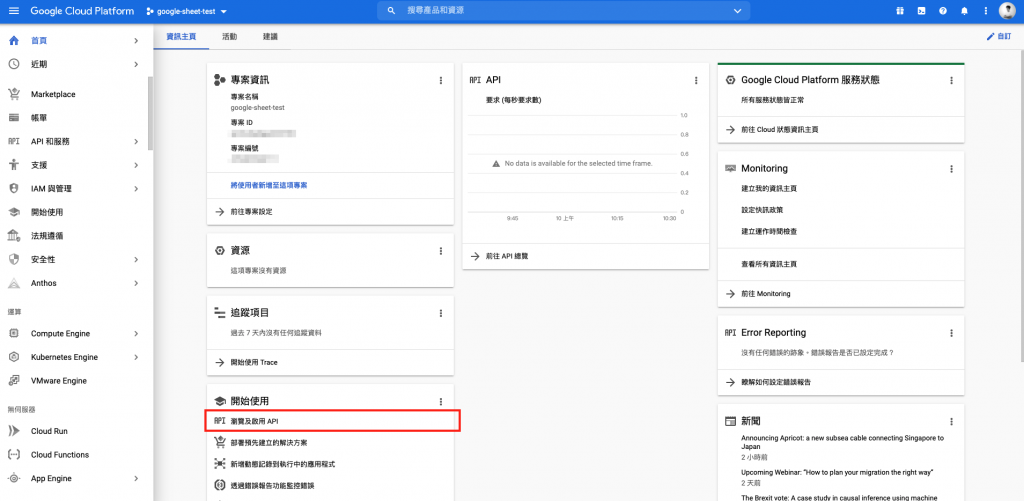This screenshot has width=1024, height=501.
Task: Click in the 搜尋產品和資源 search field
Action: pos(564,11)
